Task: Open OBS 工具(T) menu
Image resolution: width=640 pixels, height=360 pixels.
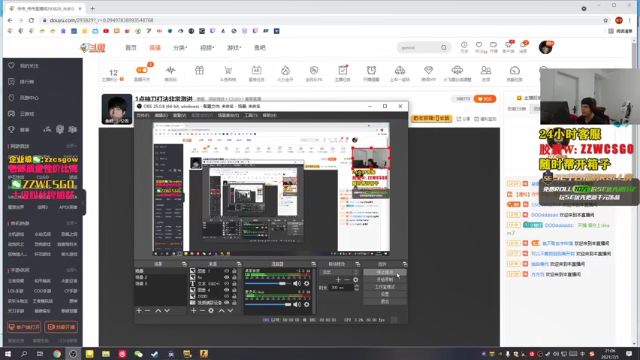Action: click(x=251, y=116)
